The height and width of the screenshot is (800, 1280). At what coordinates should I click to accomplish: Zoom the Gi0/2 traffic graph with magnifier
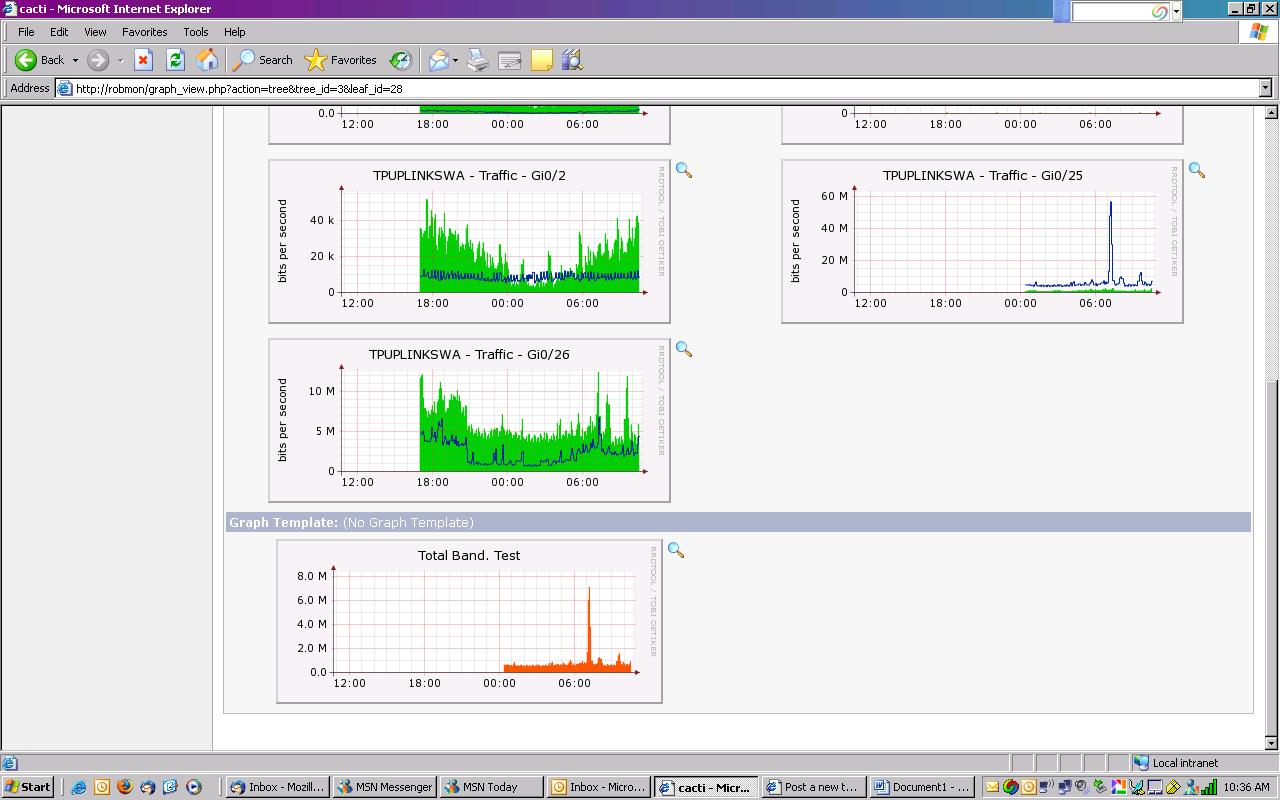[684, 171]
